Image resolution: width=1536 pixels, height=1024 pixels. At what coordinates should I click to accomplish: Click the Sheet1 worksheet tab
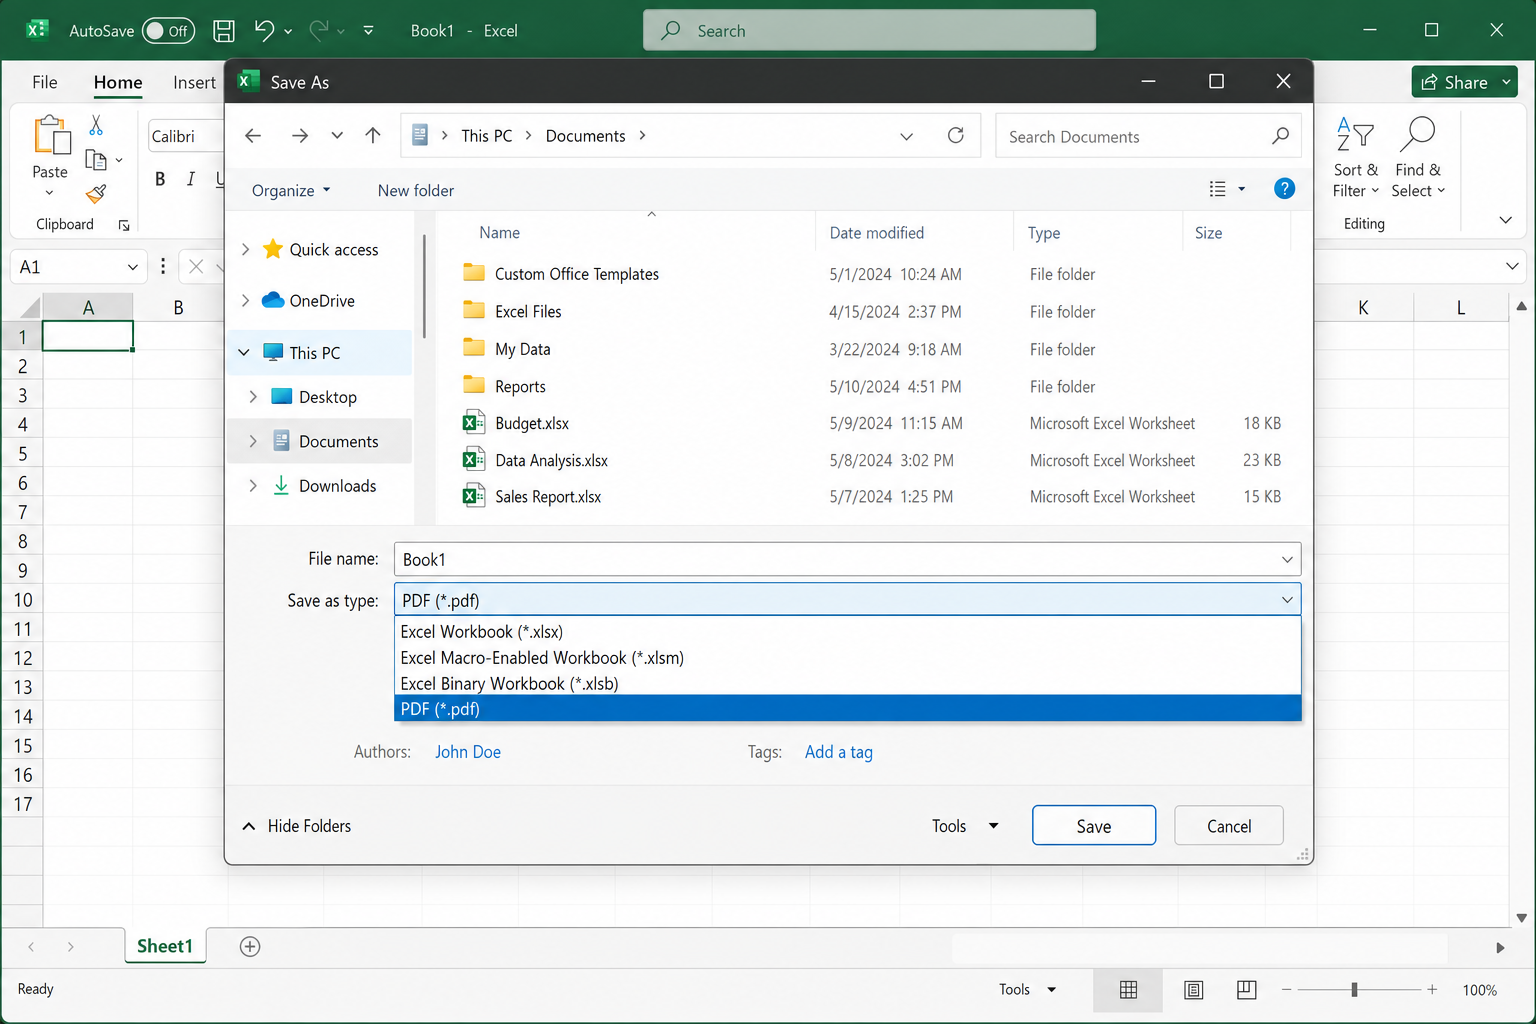click(x=165, y=946)
